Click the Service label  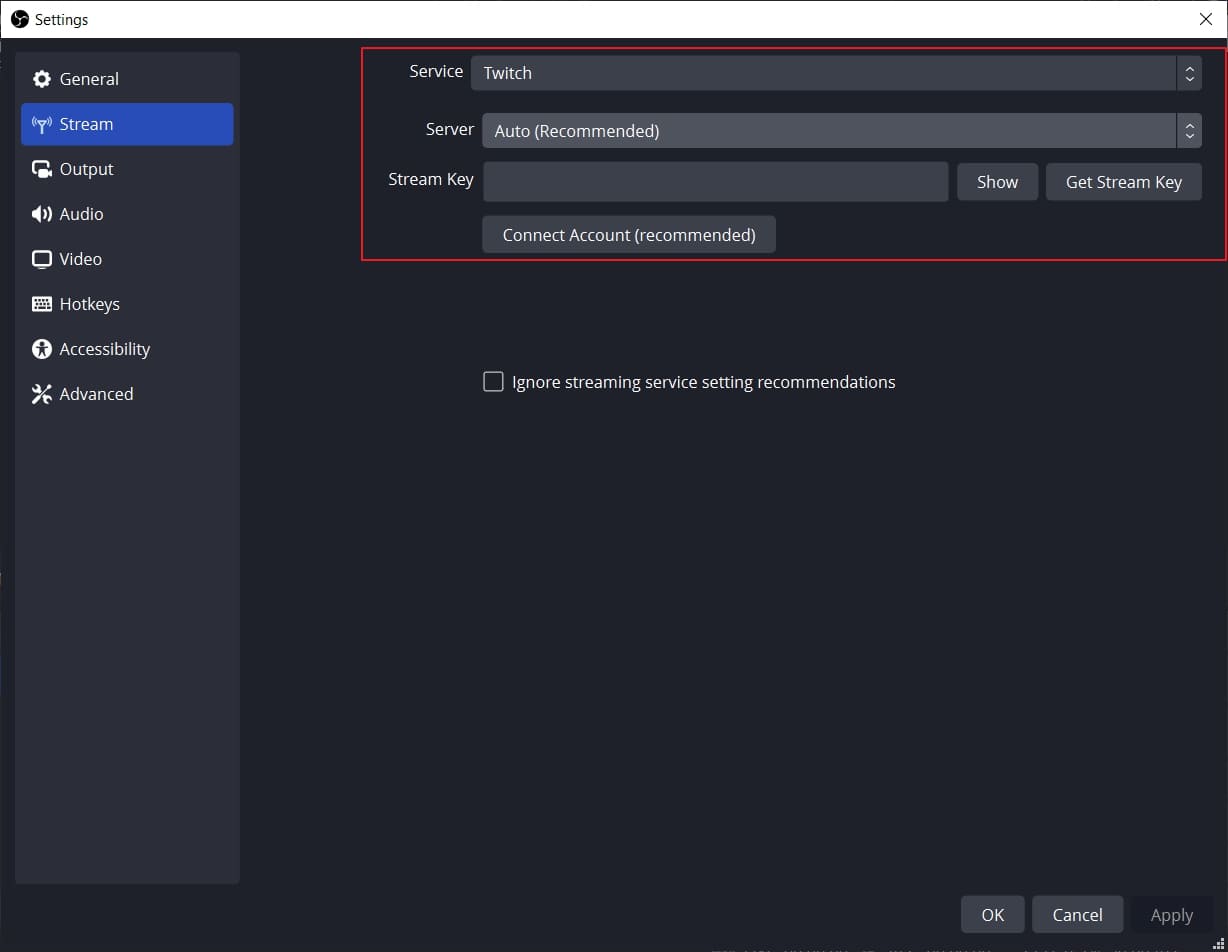click(x=436, y=72)
